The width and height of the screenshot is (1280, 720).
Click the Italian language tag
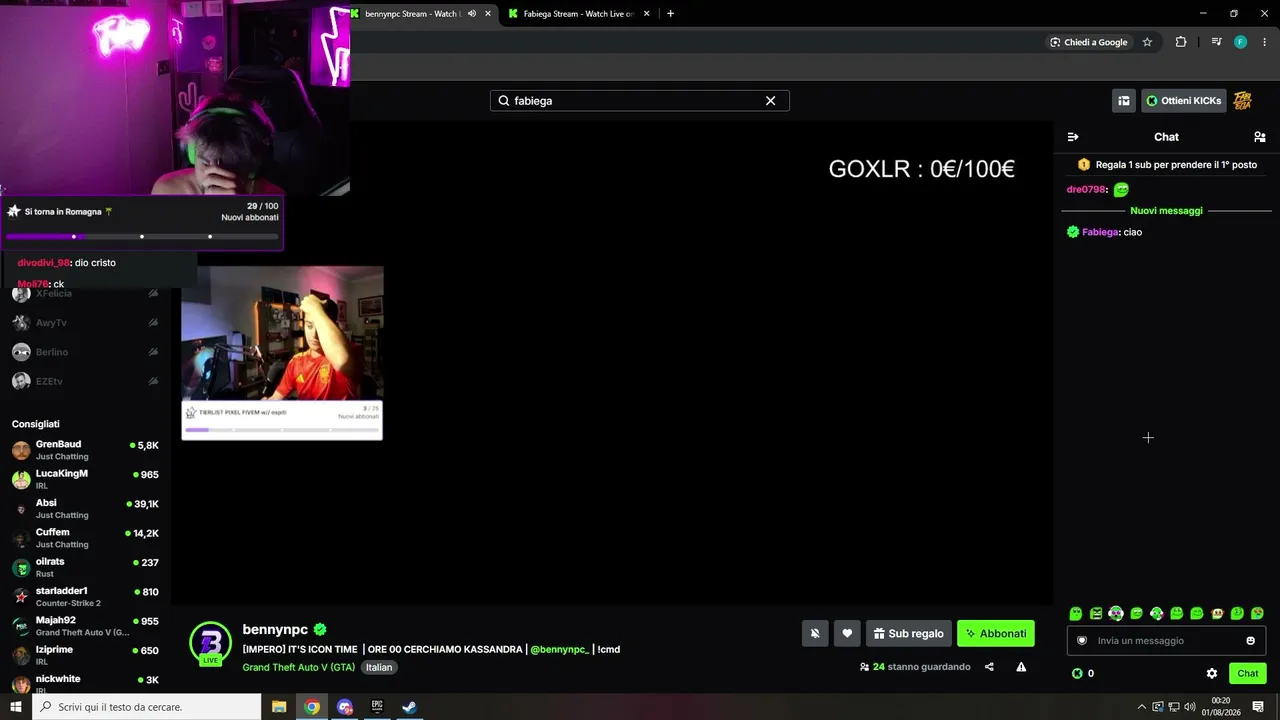pos(379,667)
